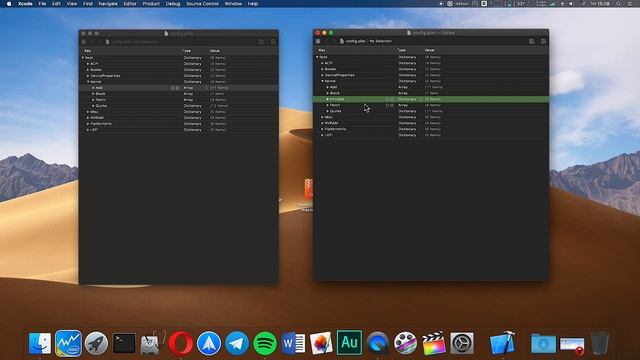Click the minus button in the Emulate row
640x360 pixels.
(x=392, y=99)
